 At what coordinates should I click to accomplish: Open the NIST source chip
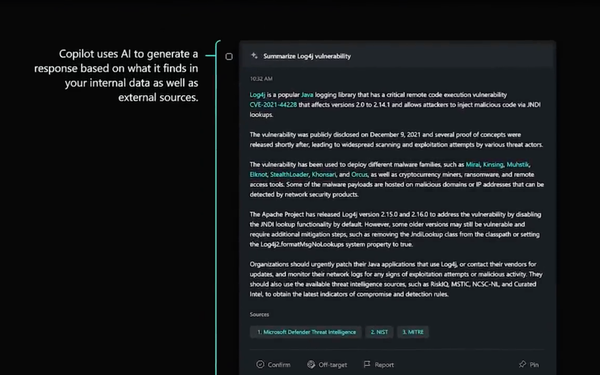[x=379, y=332]
